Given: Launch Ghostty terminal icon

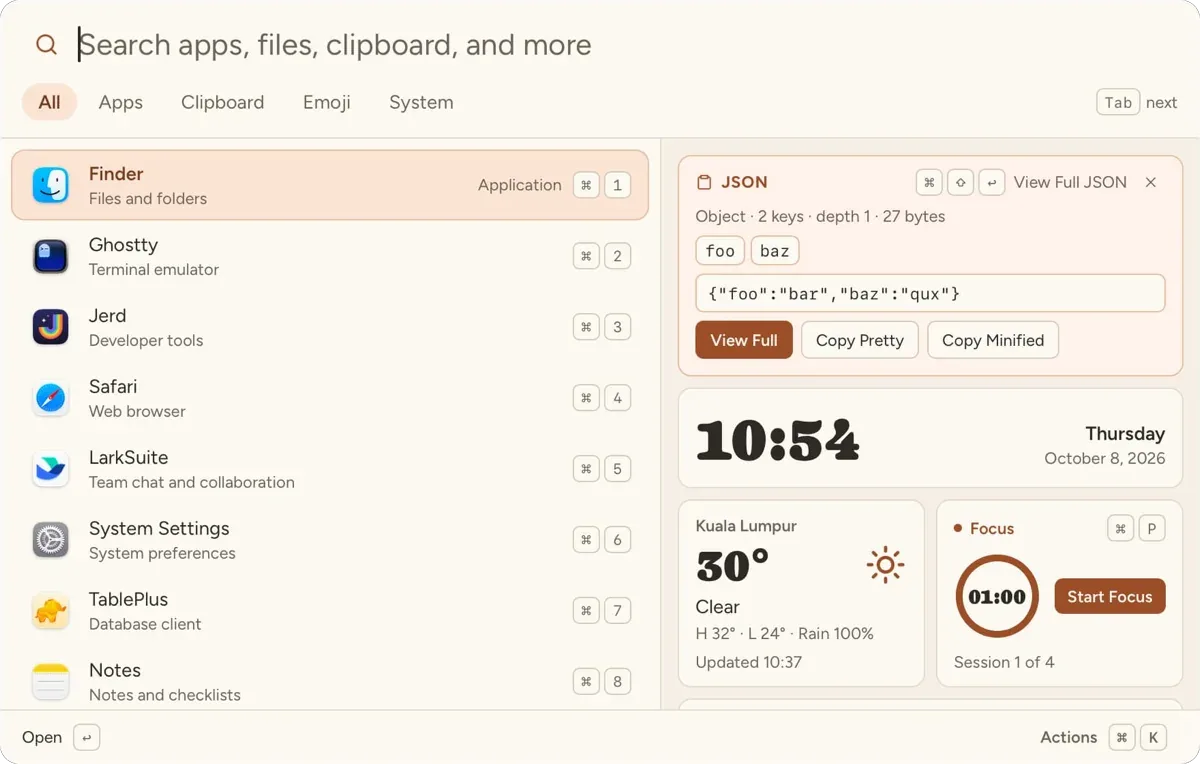Looking at the screenshot, I should 50,256.
